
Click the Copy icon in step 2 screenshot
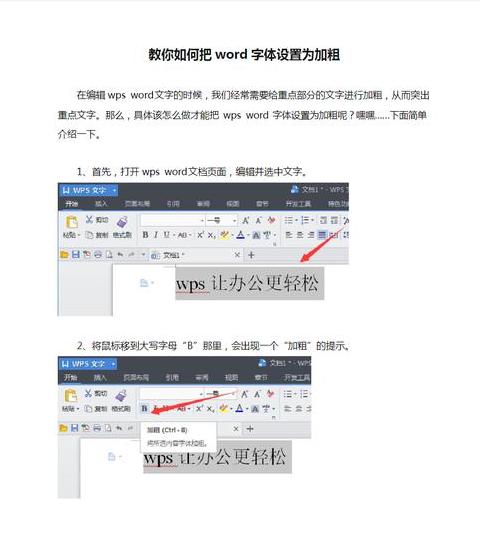(88, 409)
